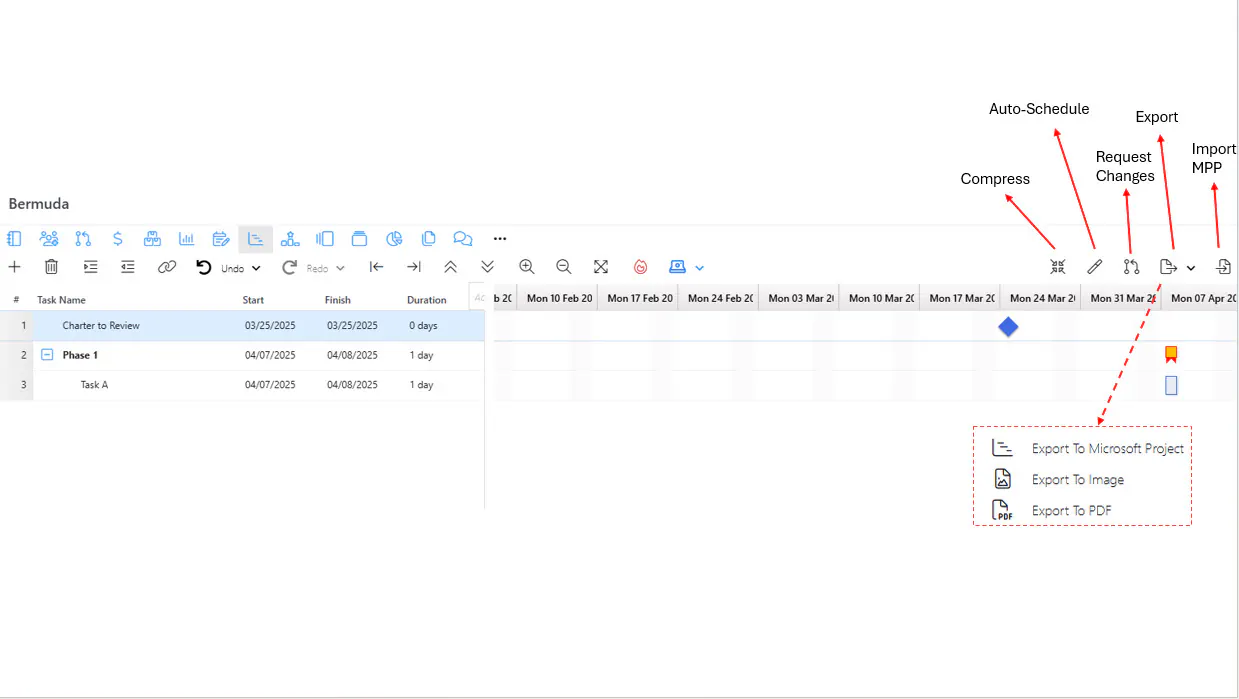
Task: Click the Undo arrow icon
Action: pos(204,267)
